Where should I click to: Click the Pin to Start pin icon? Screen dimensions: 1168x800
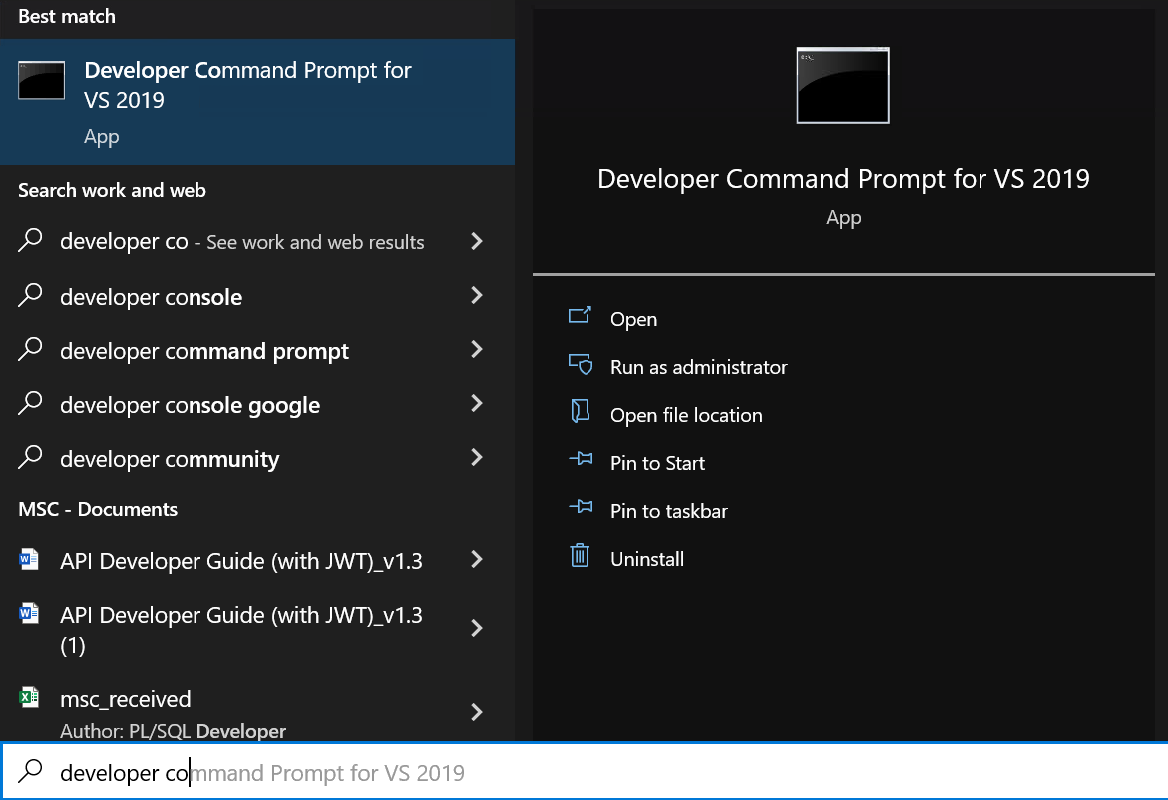click(580, 459)
